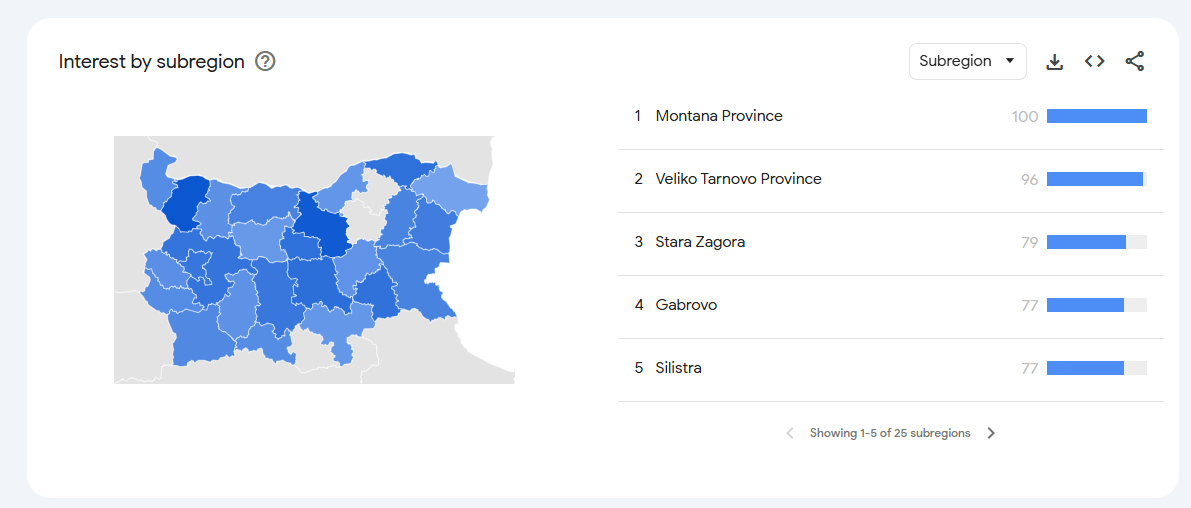Screen dimensions: 1191x508
Task: Open the Subregion dropdown
Action: click(x=966, y=61)
